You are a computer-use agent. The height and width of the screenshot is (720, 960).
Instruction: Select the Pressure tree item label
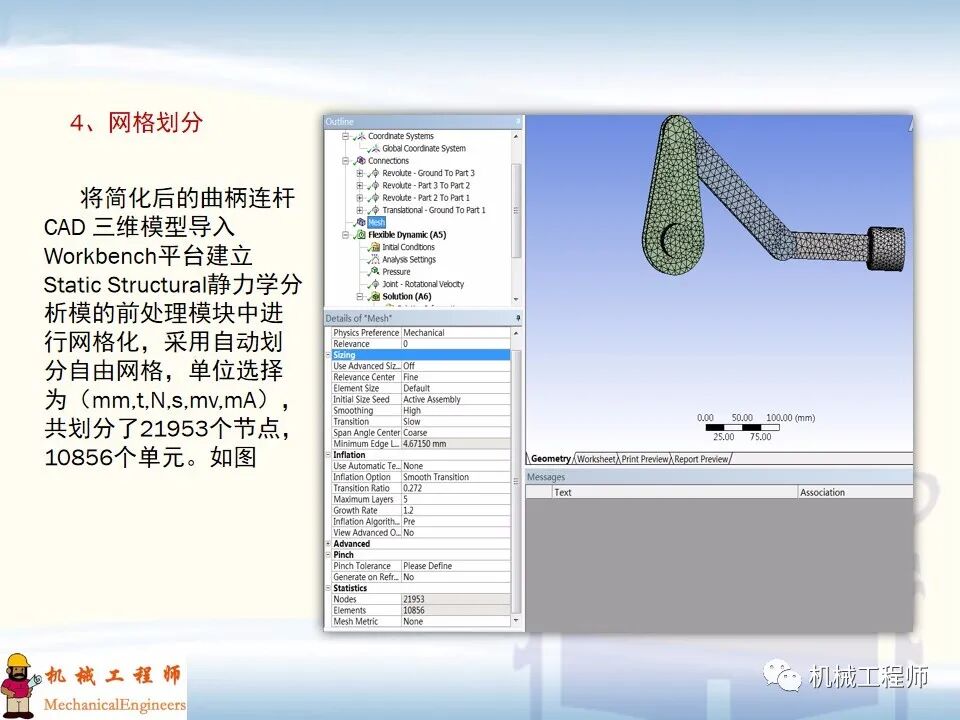(x=396, y=272)
